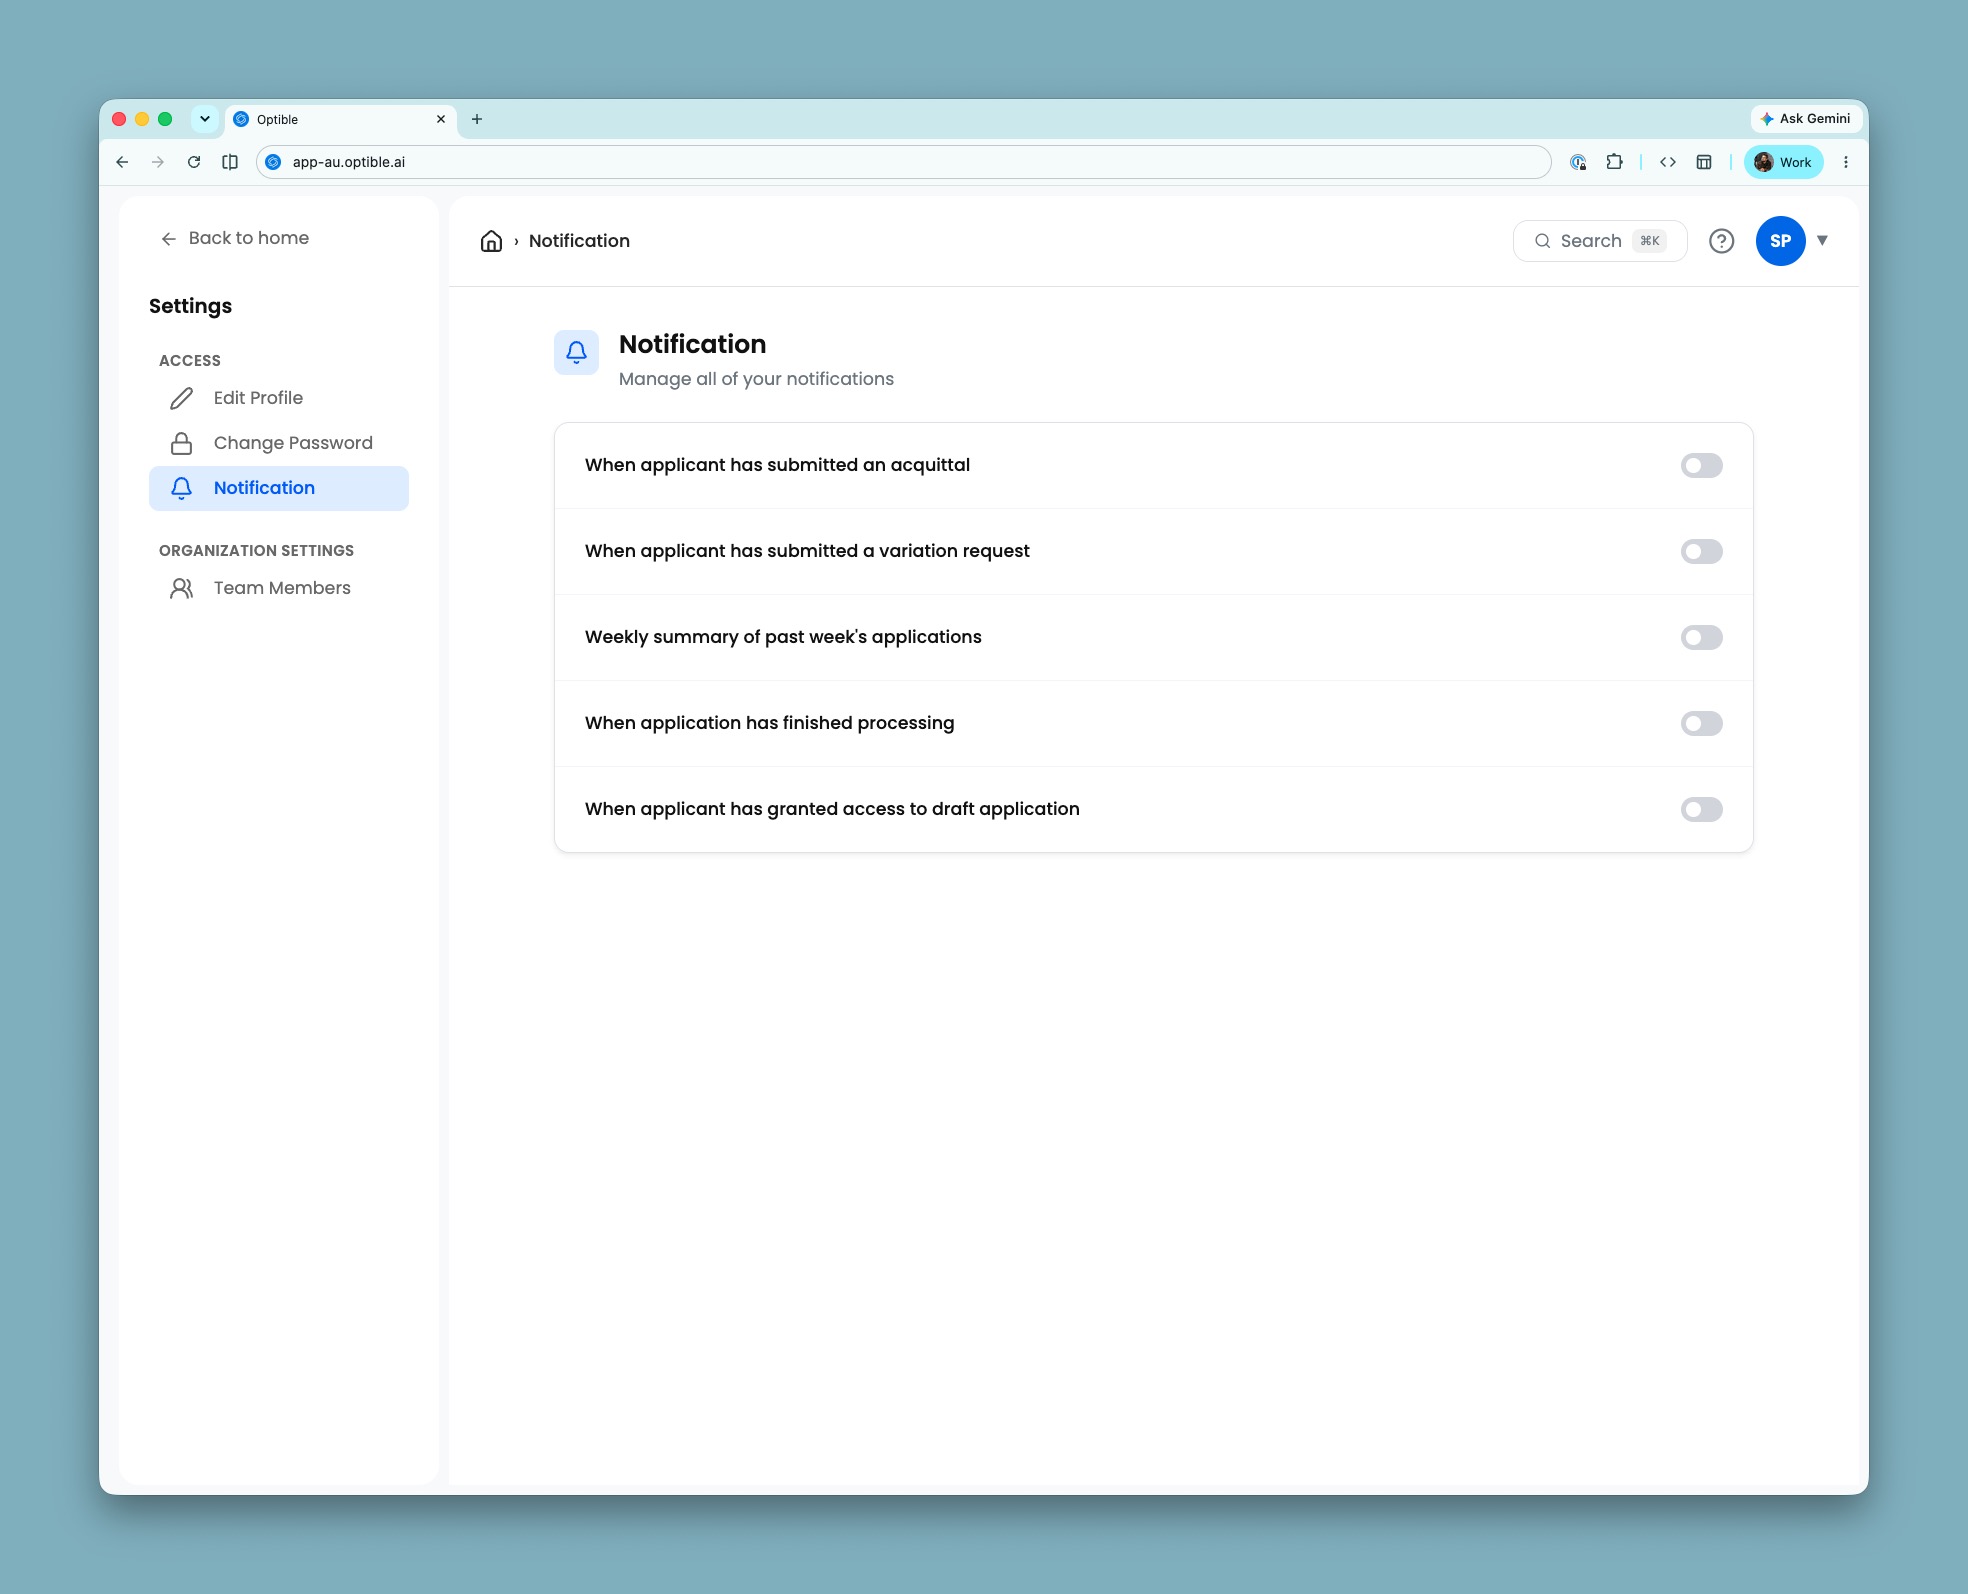Click the SP user avatar
Image resolution: width=1968 pixels, height=1594 pixels.
click(1780, 241)
